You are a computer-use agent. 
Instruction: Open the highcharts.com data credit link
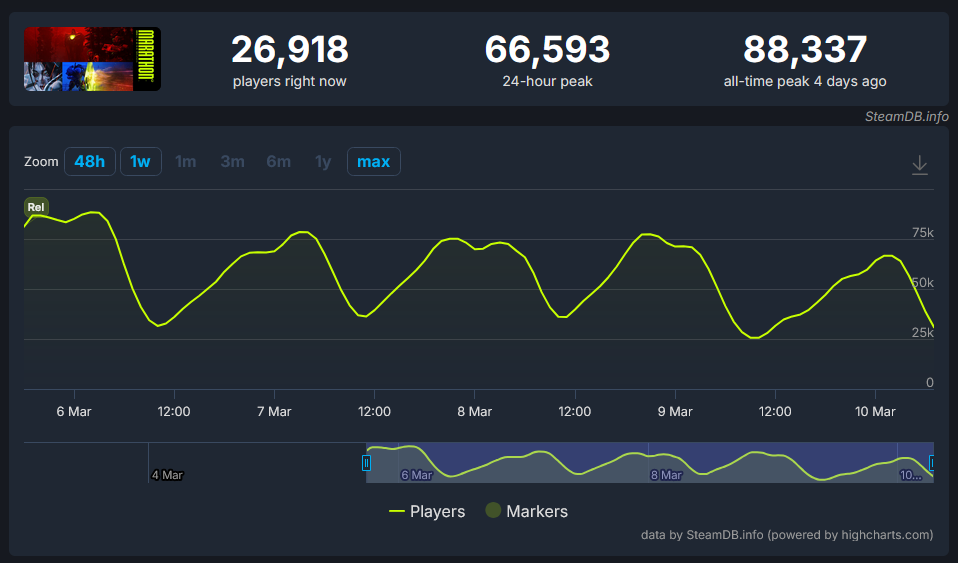(x=787, y=535)
